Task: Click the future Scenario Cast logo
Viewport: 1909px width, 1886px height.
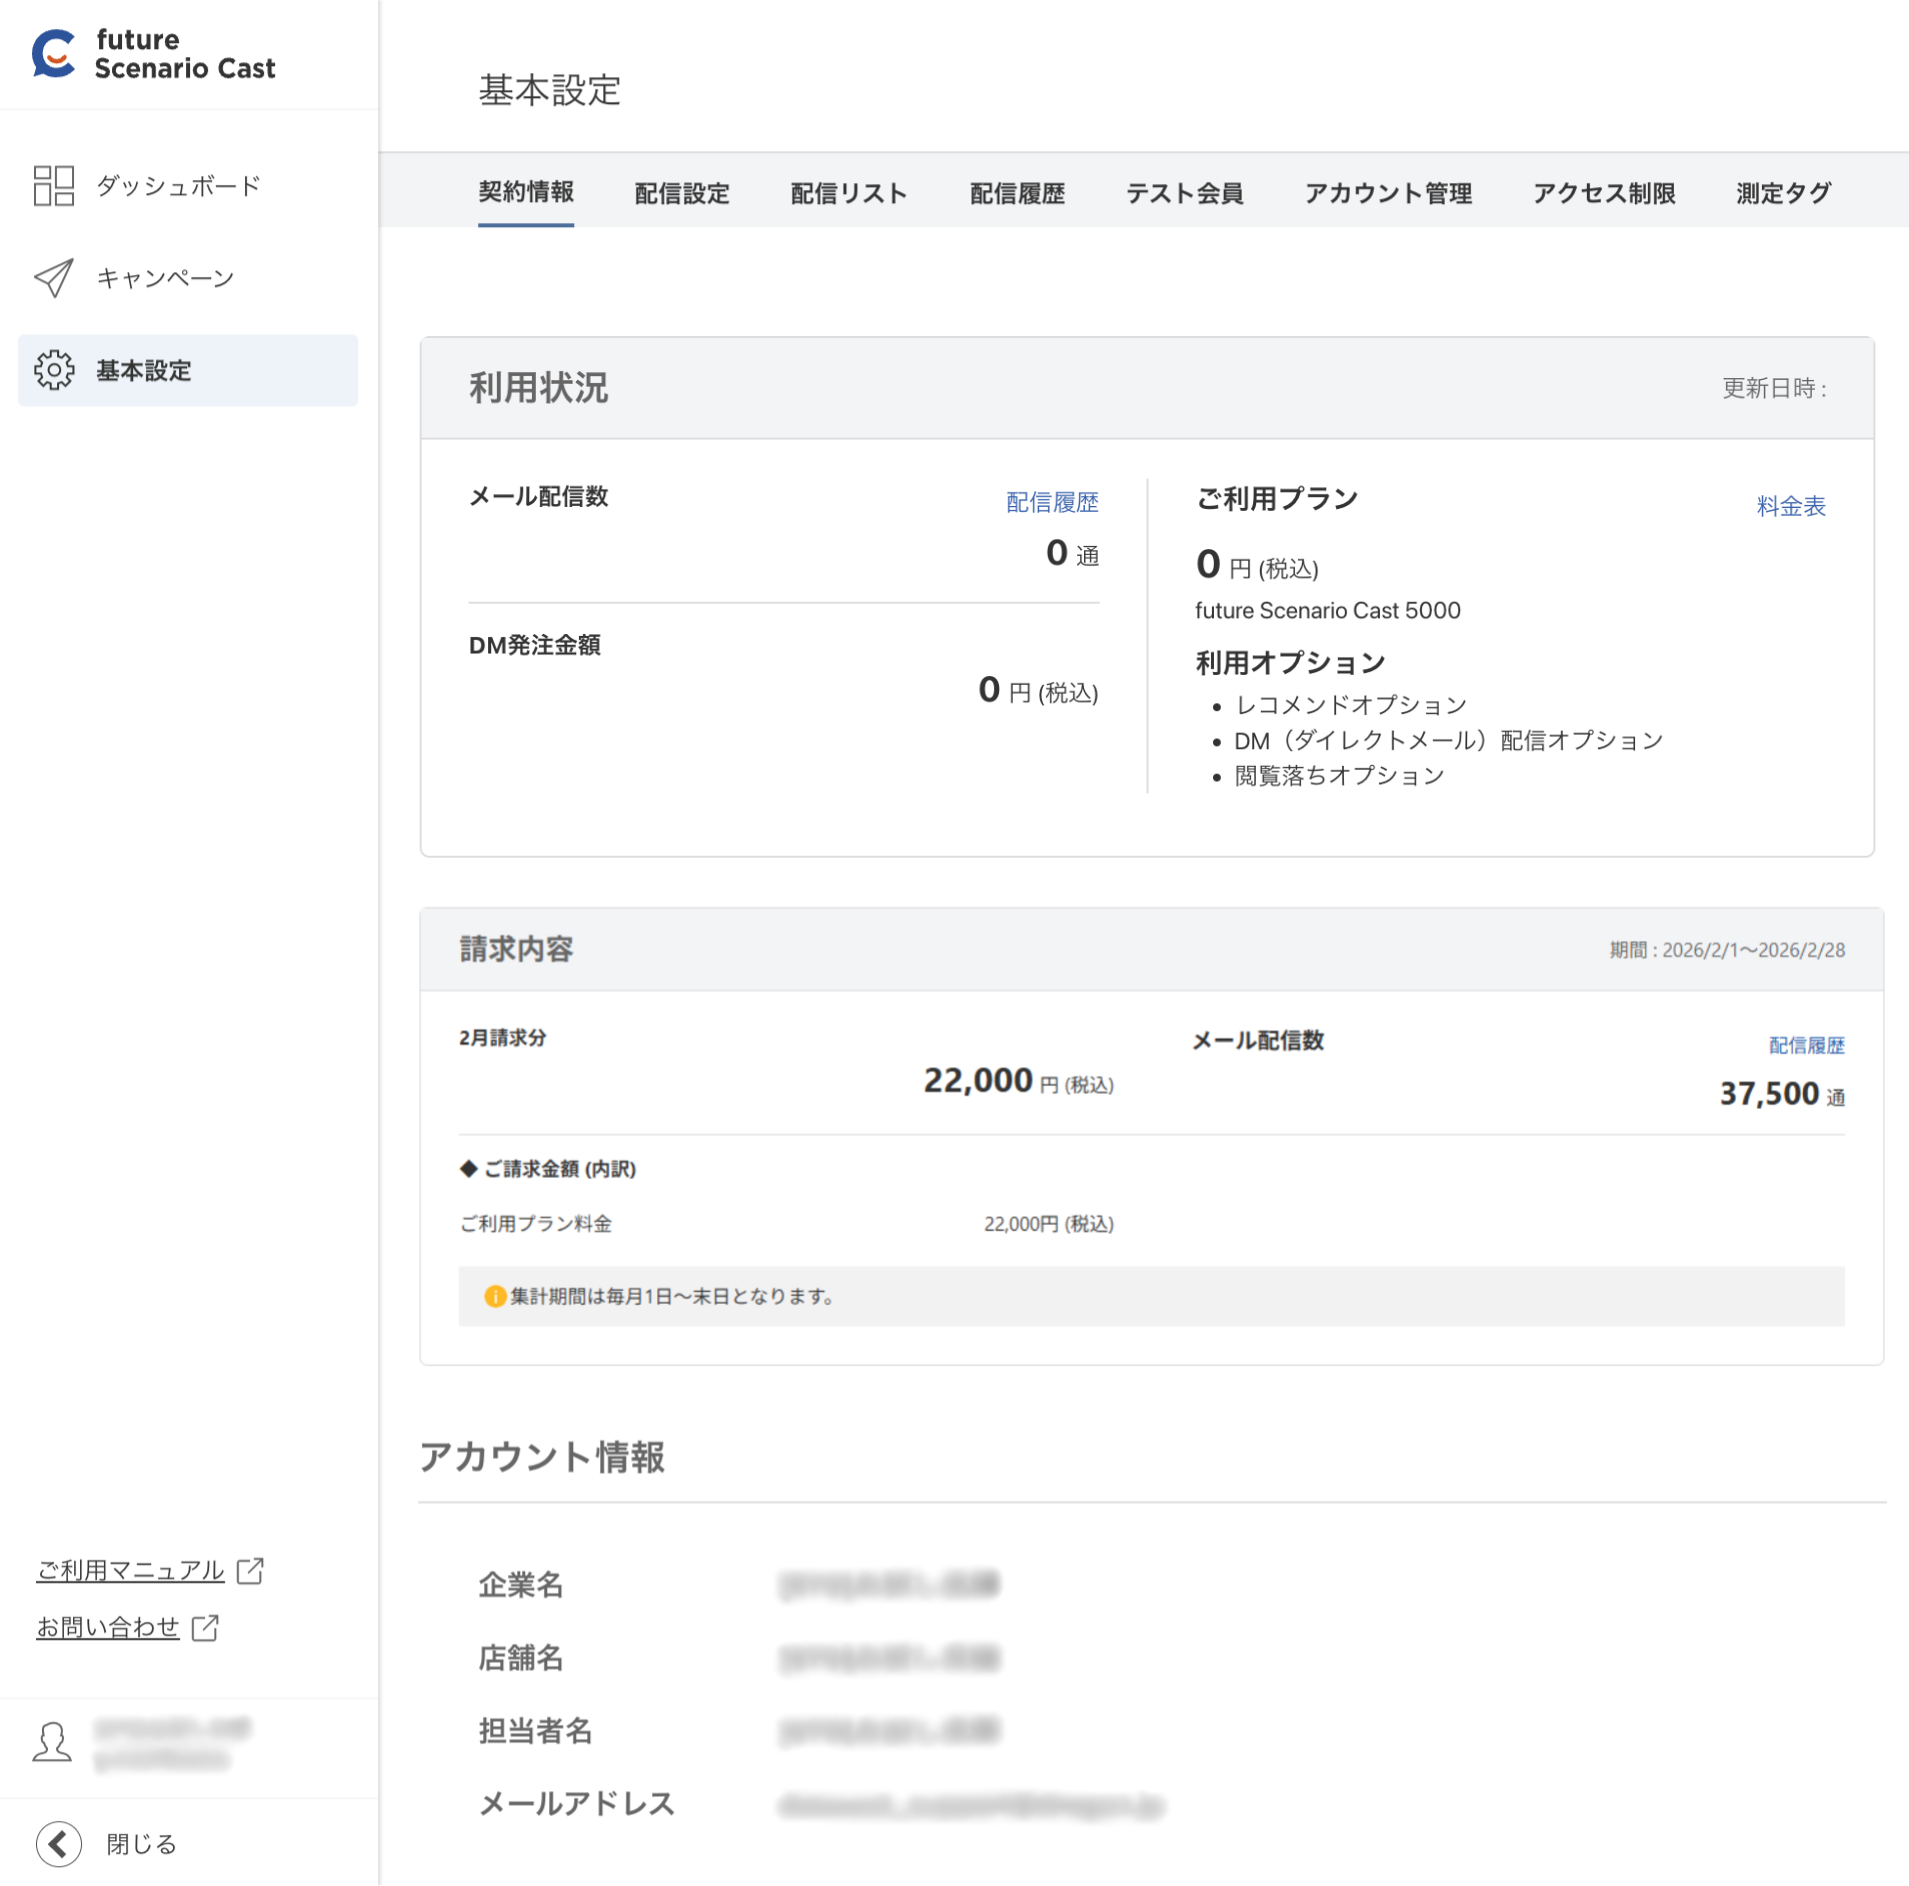Action: click(x=152, y=54)
